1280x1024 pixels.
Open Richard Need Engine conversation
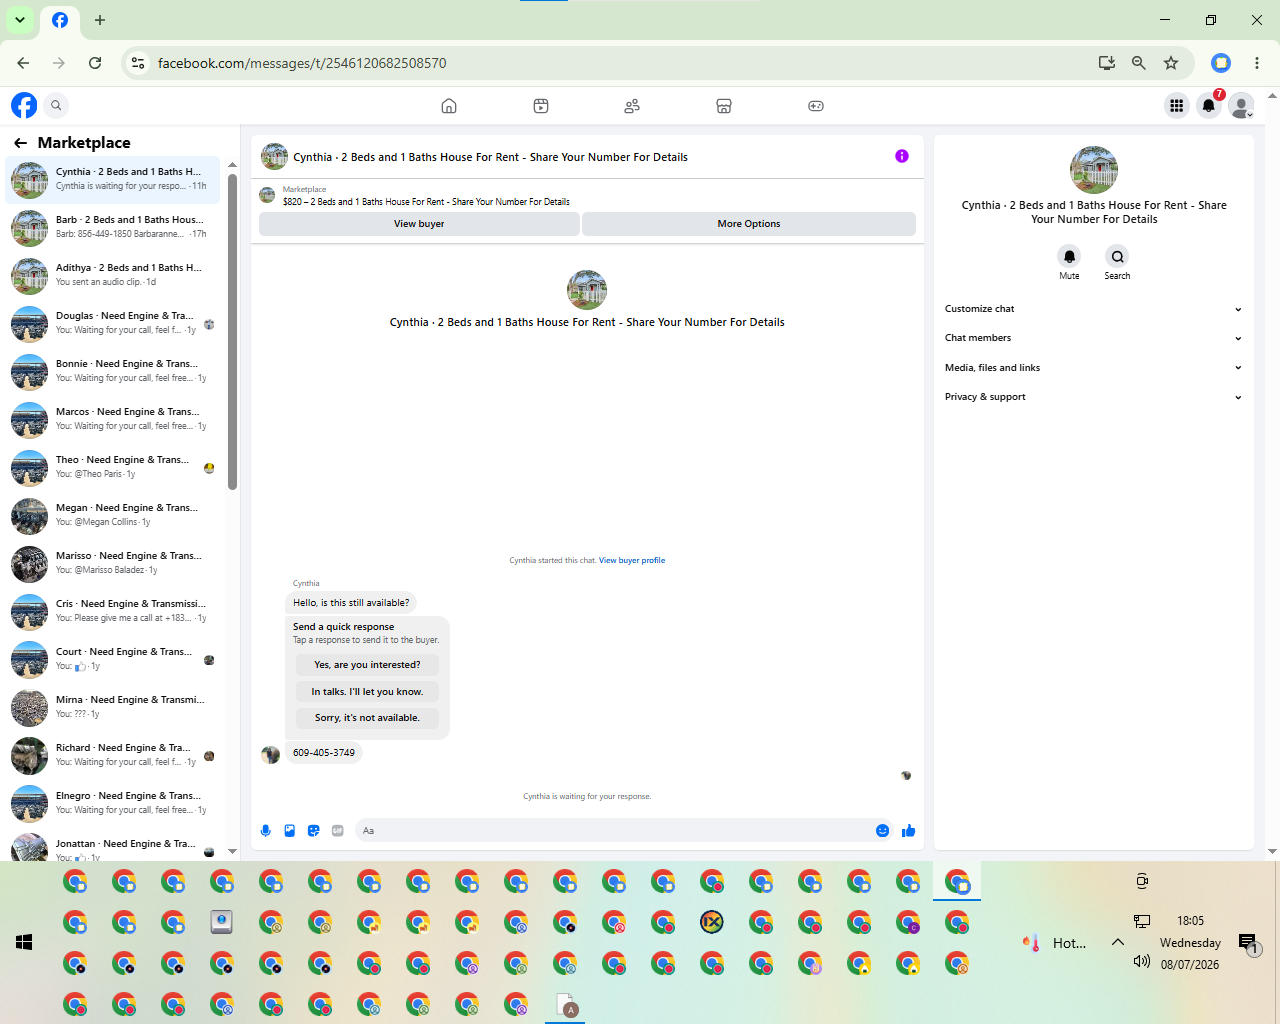tap(113, 756)
